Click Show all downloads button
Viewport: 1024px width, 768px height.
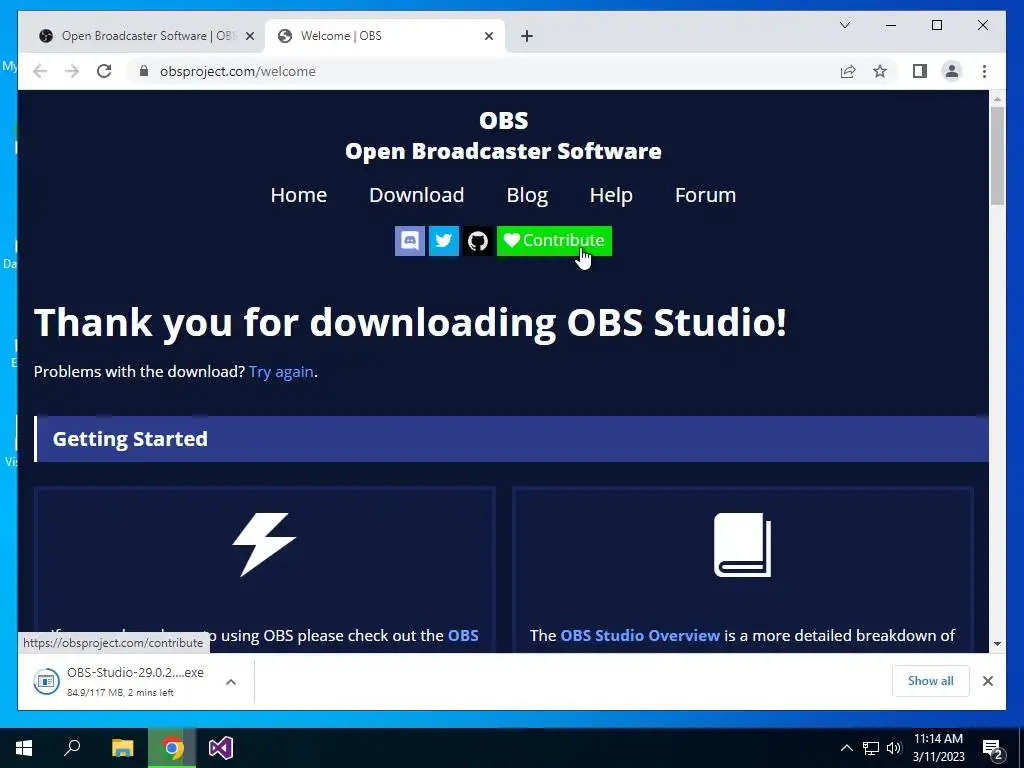click(x=931, y=681)
